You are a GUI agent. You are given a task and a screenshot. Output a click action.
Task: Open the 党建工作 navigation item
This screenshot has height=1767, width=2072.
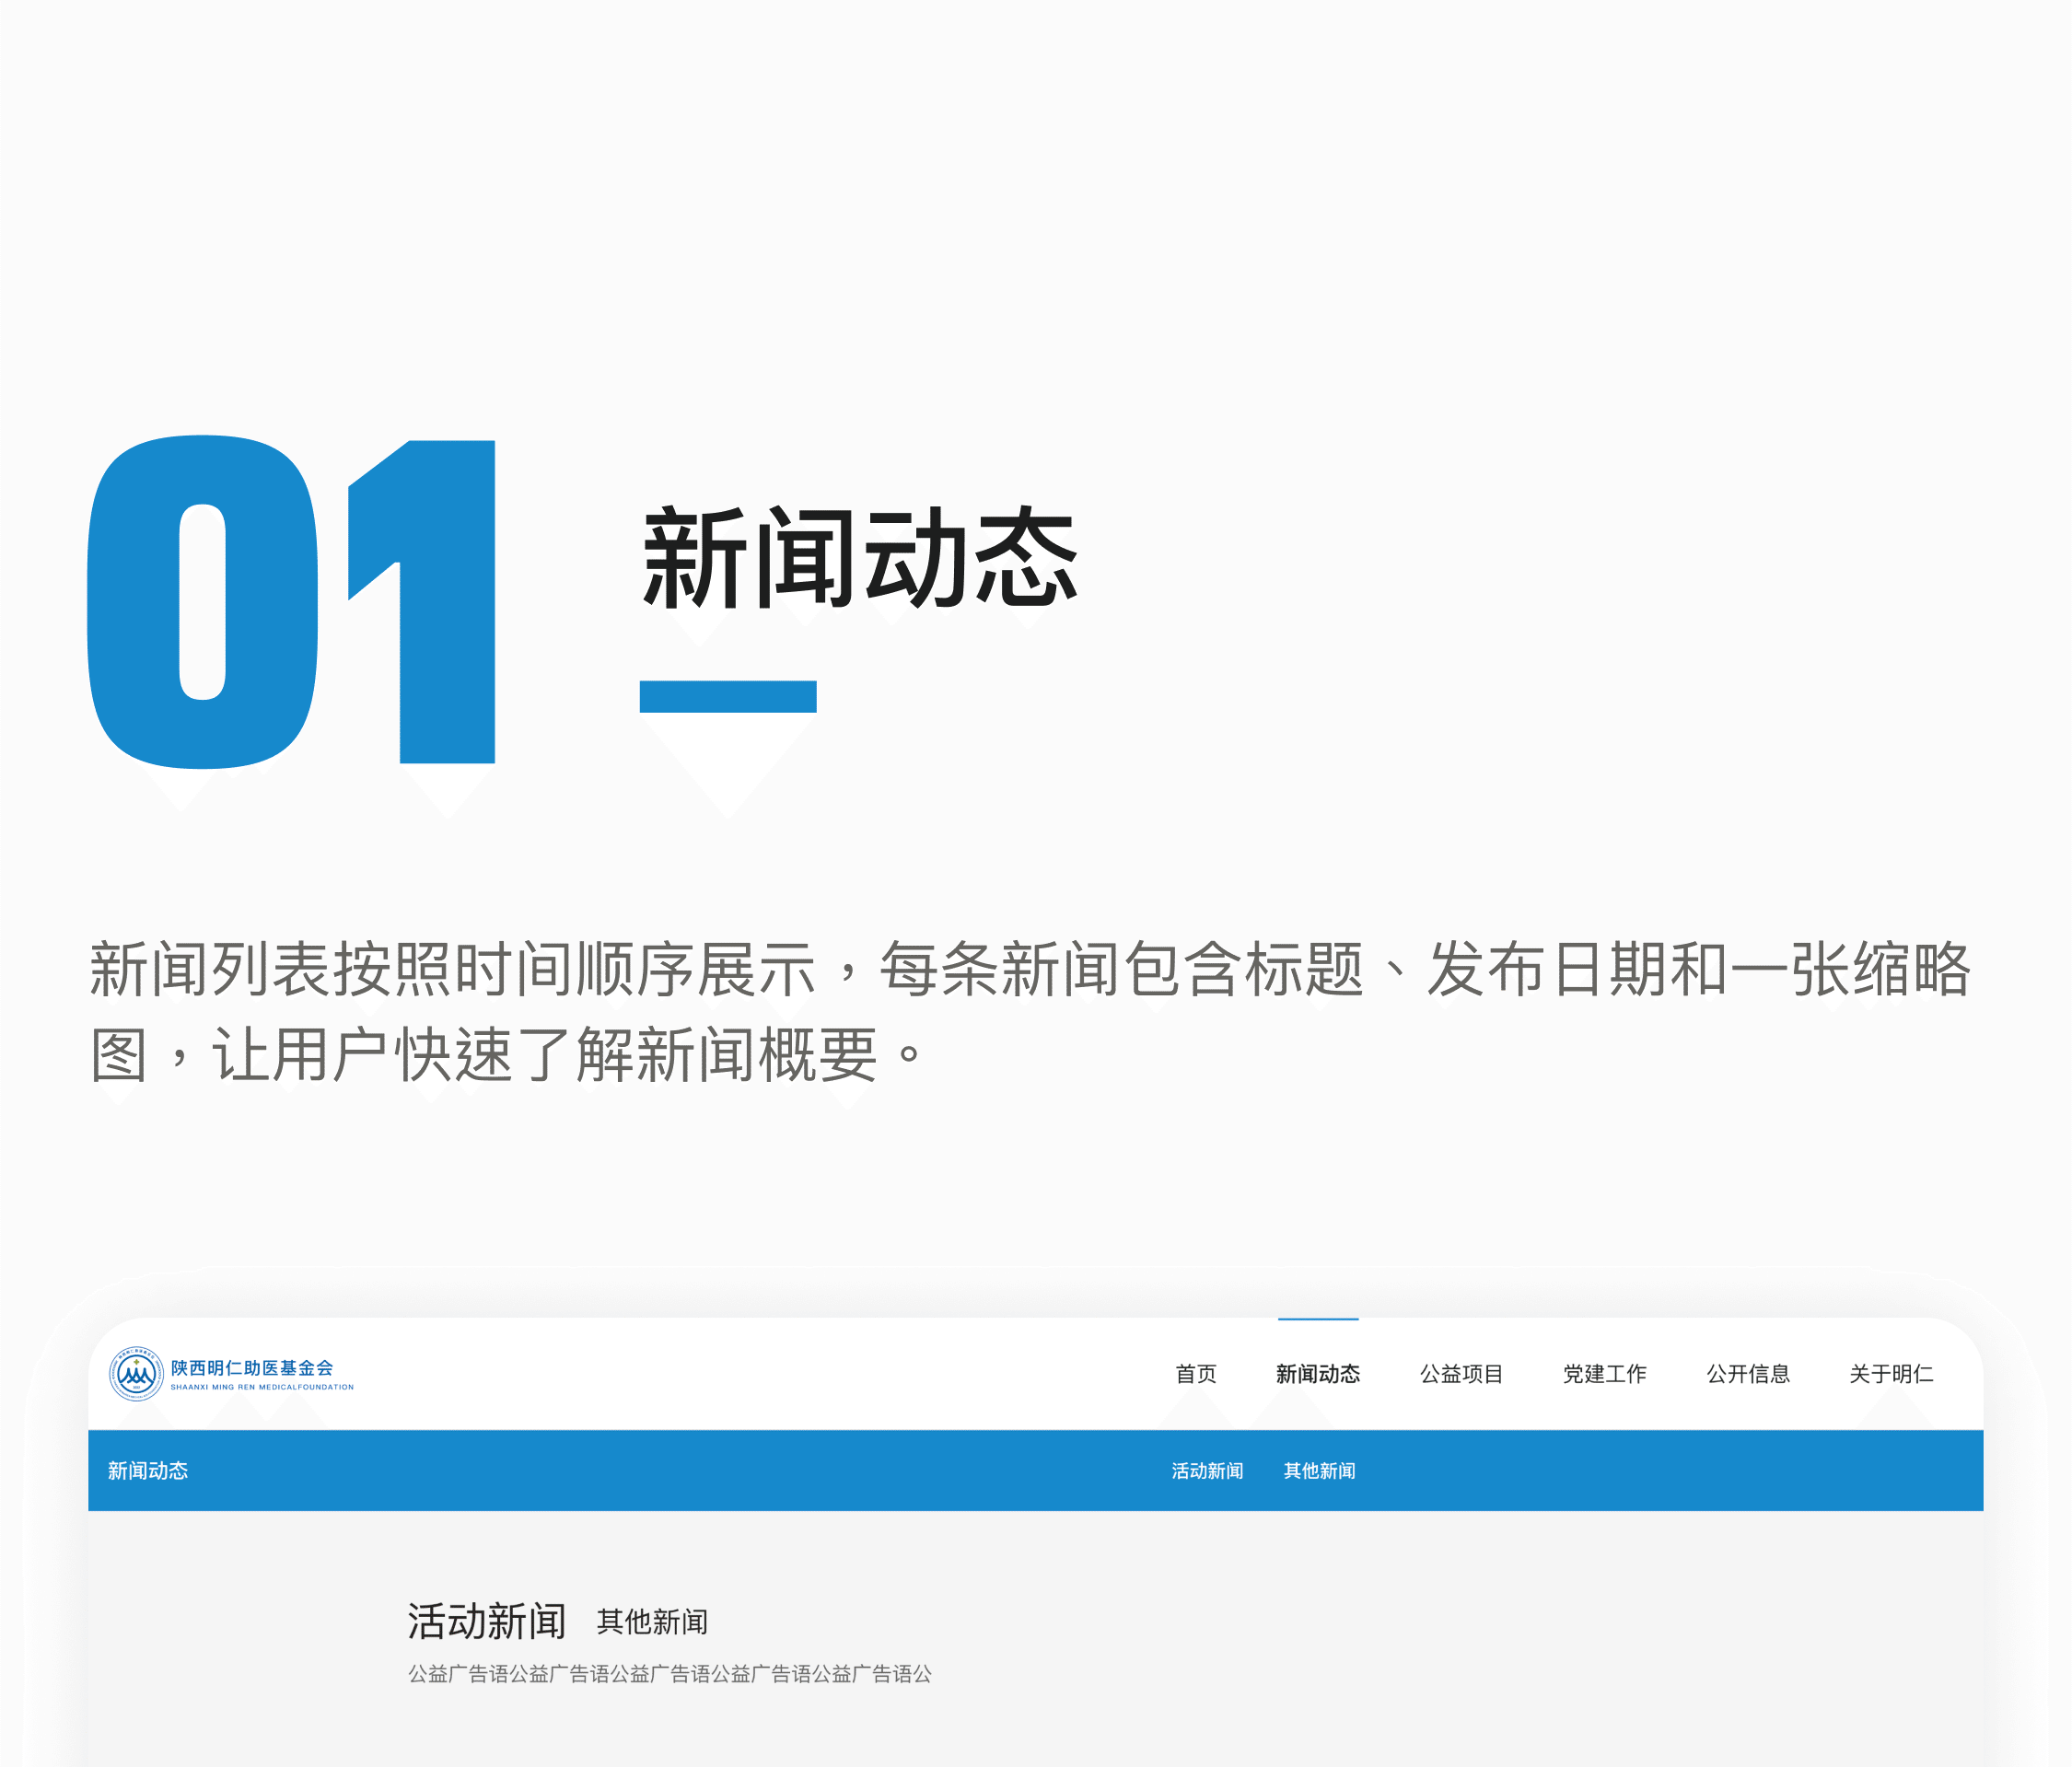(x=1604, y=1374)
